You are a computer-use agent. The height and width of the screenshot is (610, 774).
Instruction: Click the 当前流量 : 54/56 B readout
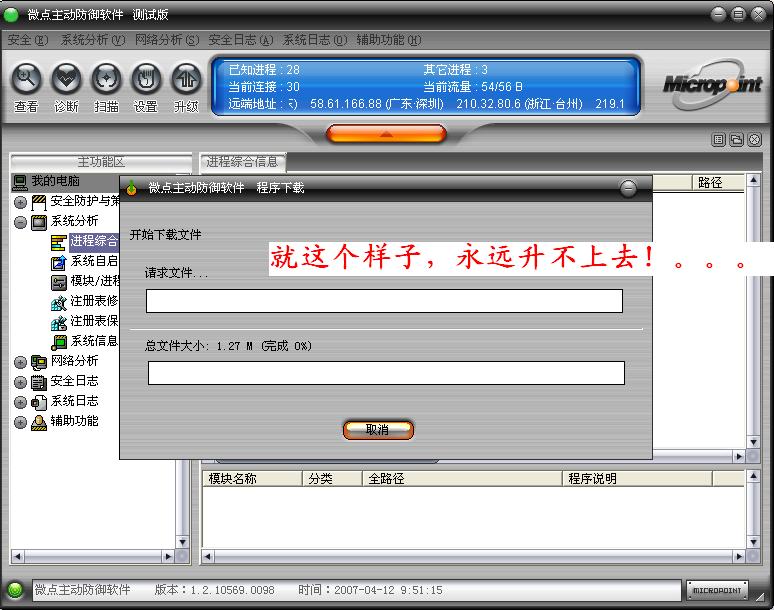pos(473,87)
